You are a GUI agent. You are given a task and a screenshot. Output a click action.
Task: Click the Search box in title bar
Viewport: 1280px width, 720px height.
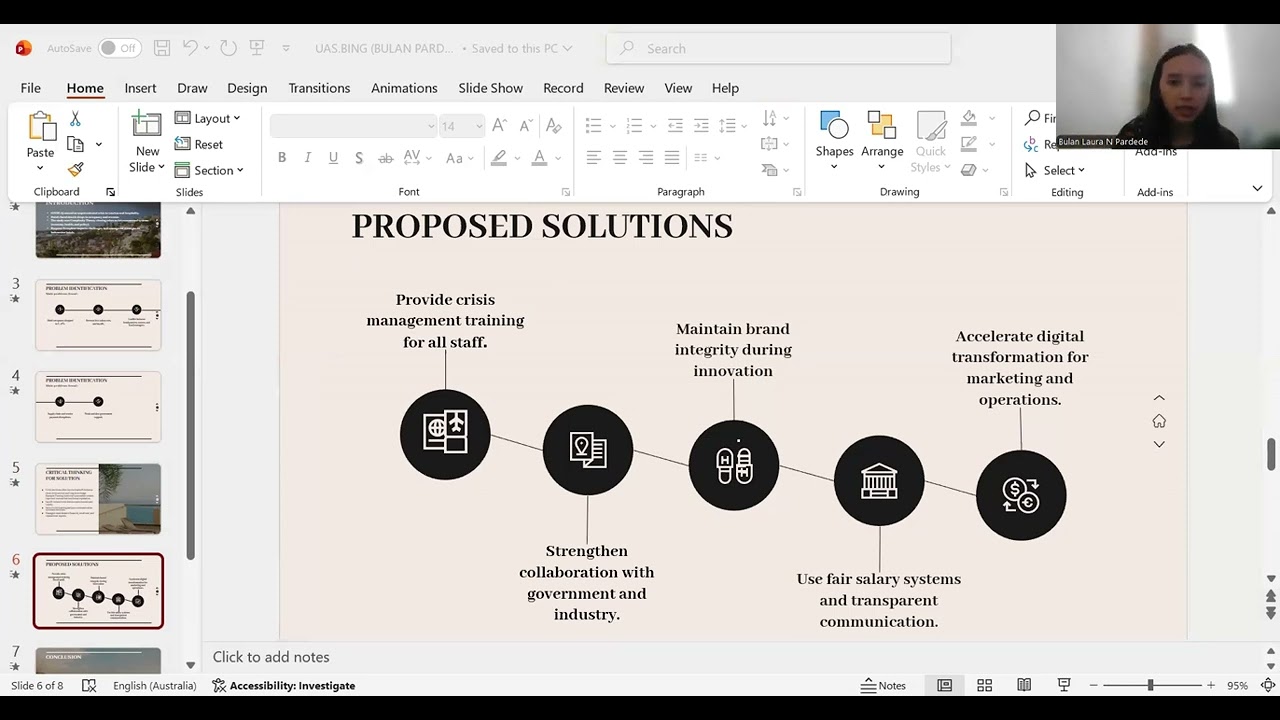point(778,48)
